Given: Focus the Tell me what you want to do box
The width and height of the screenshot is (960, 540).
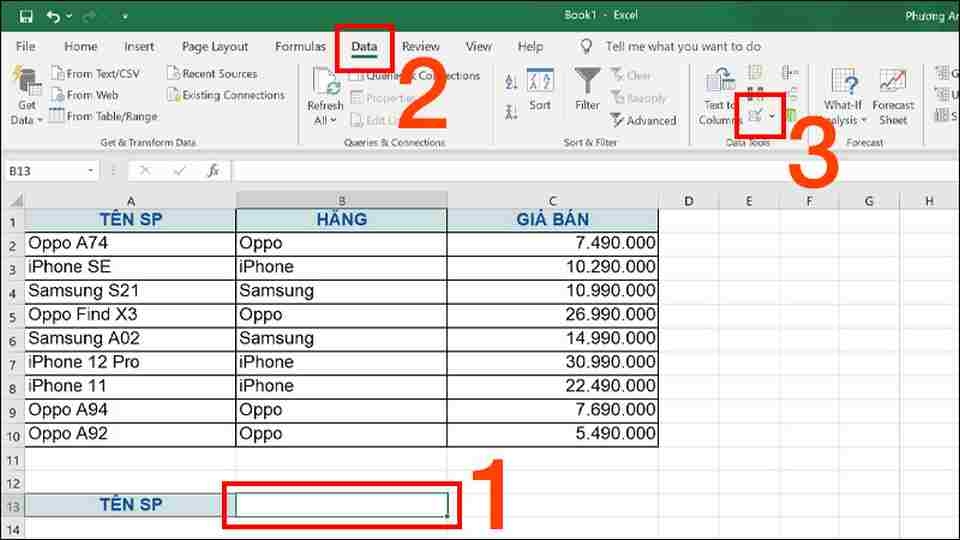Looking at the screenshot, I should (x=683, y=47).
